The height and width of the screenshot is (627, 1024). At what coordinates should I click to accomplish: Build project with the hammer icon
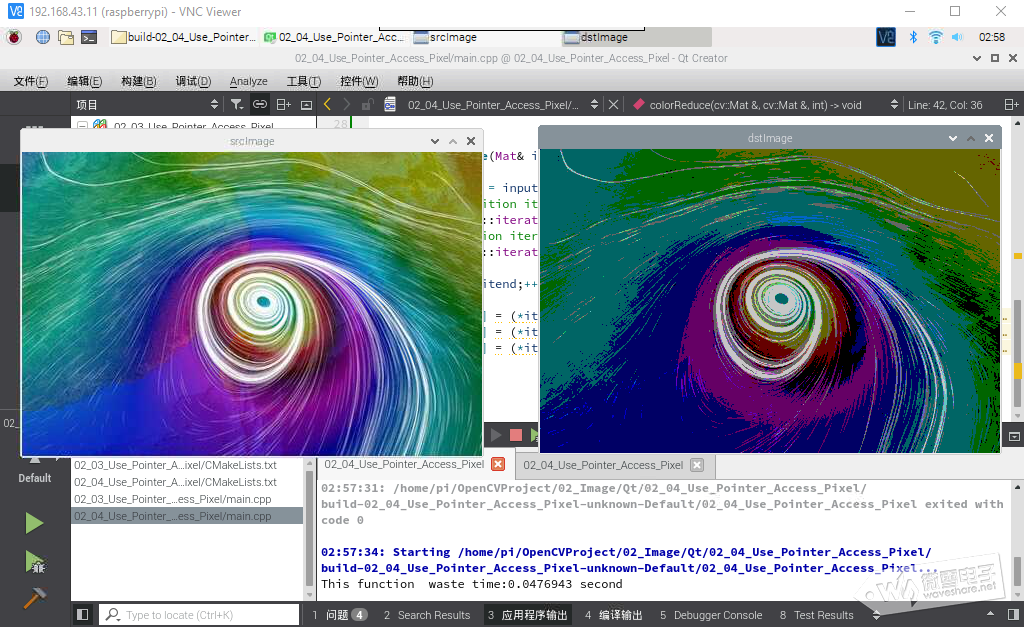34,597
